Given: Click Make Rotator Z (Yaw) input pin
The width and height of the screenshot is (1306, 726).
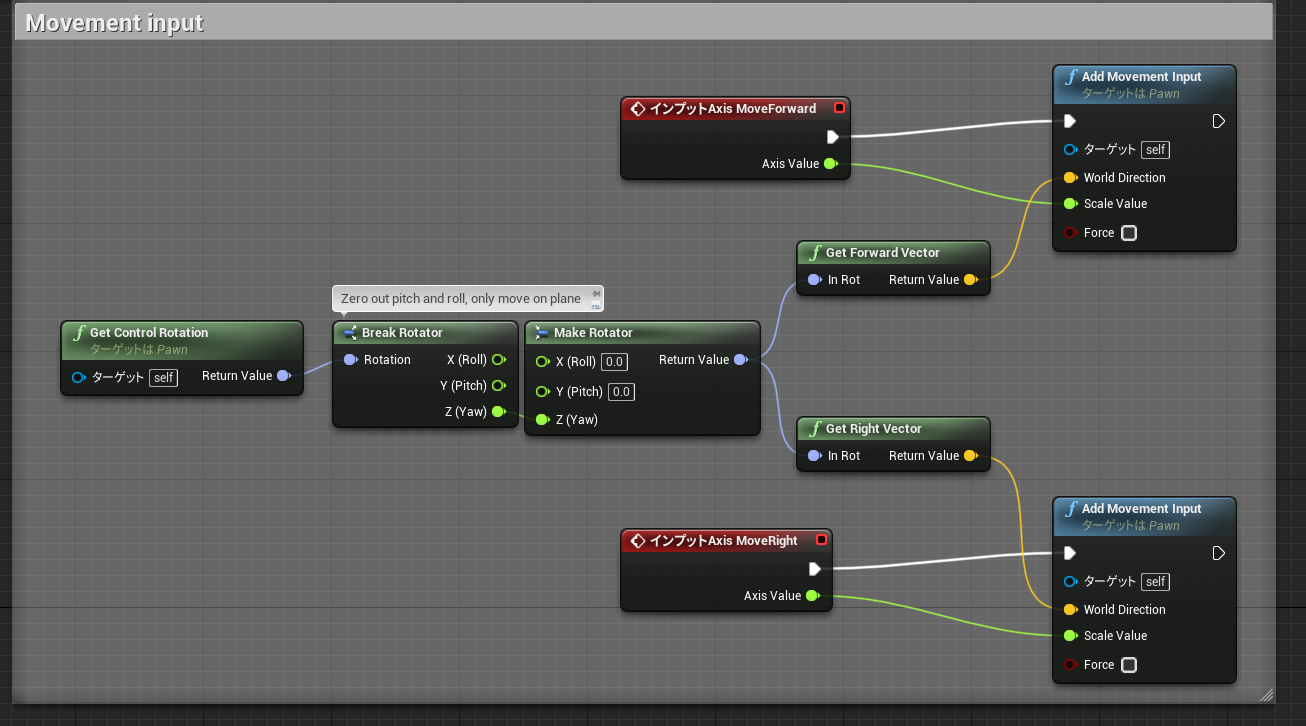Looking at the screenshot, I should coord(543,420).
